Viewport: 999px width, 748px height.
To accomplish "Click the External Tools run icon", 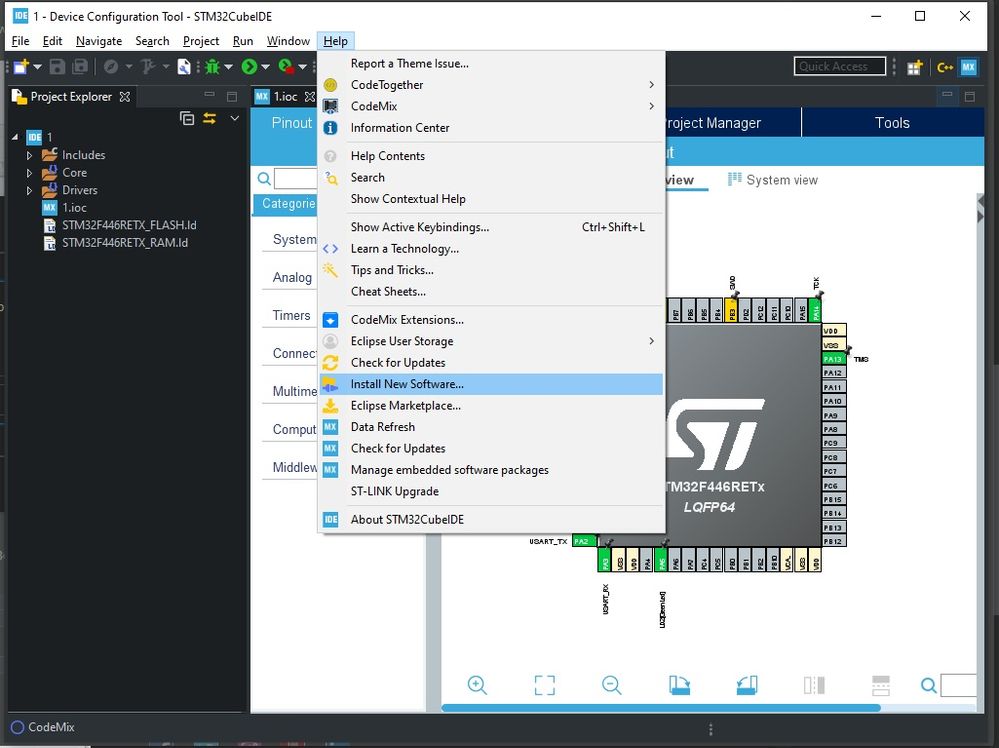I will point(286,66).
